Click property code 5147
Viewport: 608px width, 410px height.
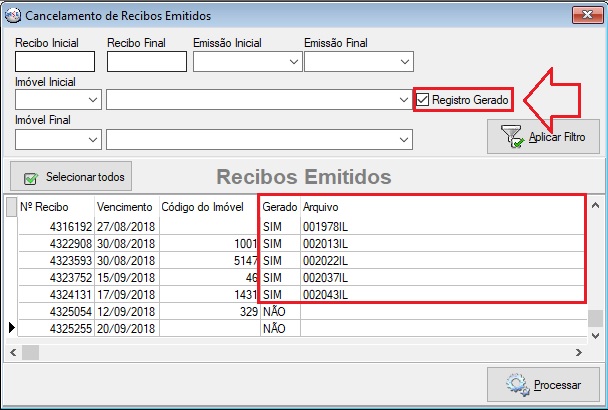pyautogui.click(x=246, y=261)
